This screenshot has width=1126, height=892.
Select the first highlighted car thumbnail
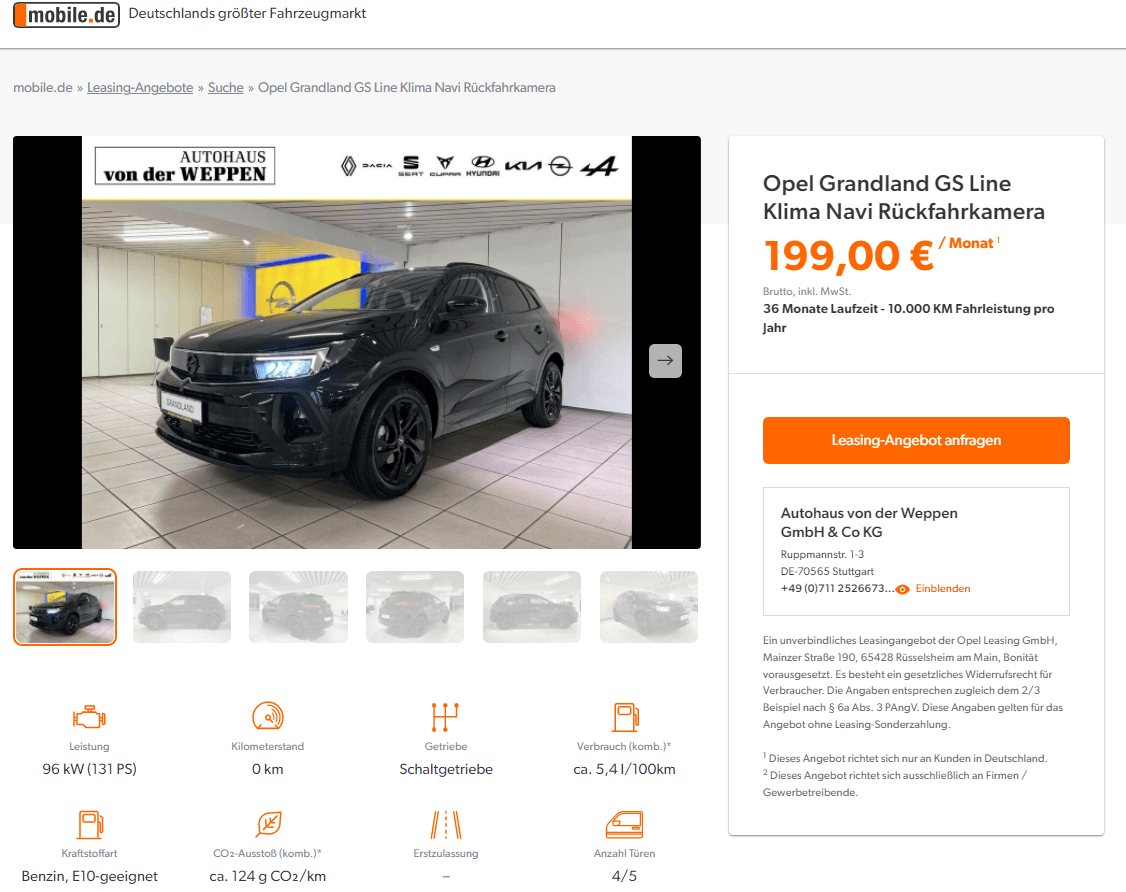tap(65, 607)
